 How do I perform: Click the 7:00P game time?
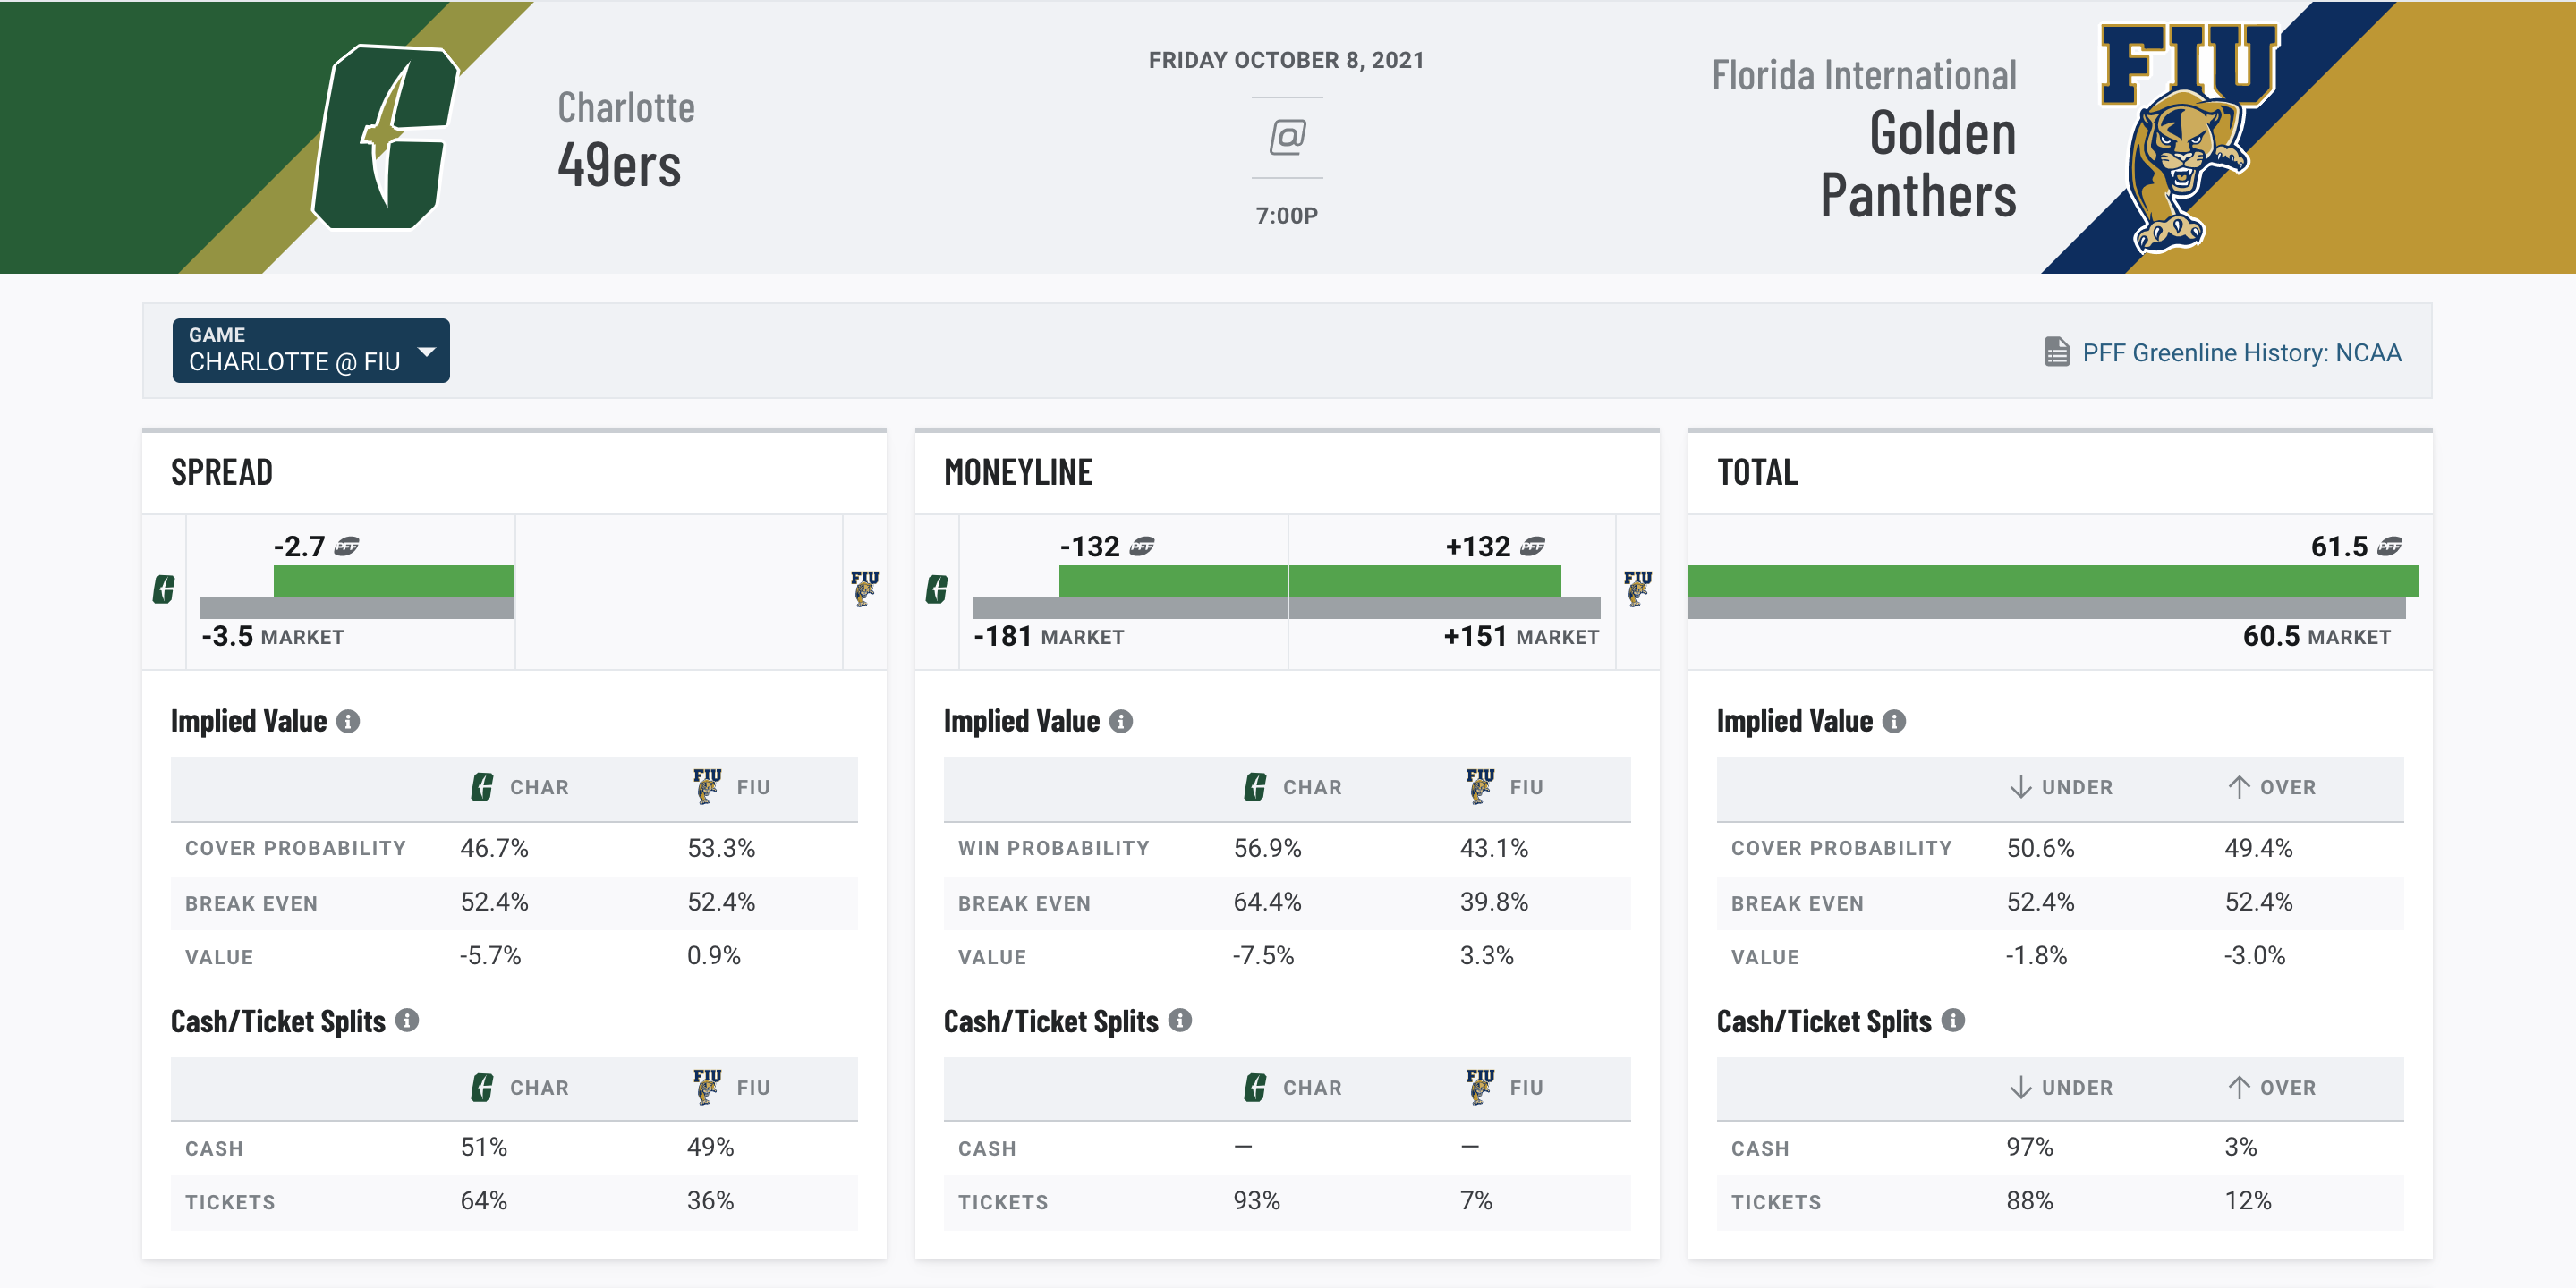[x=1287, y=215]
